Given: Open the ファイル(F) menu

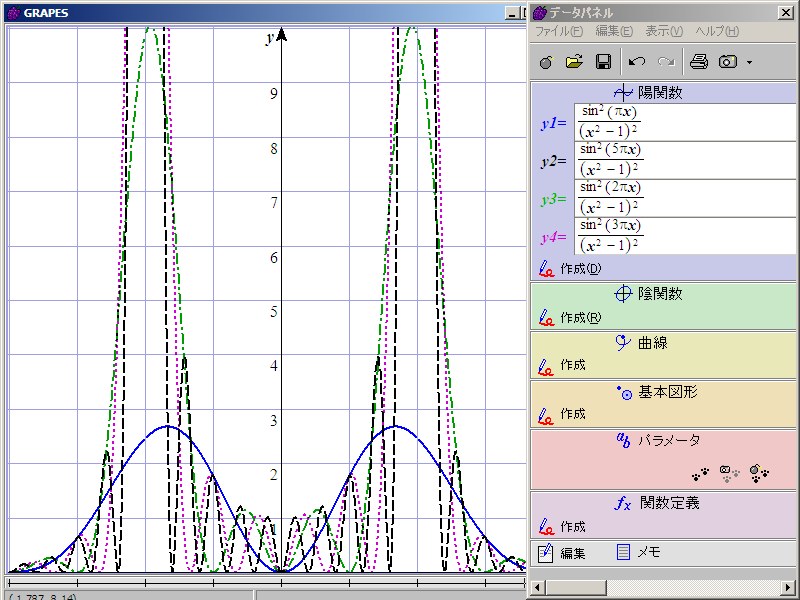Looking at the screenshot, I should tap(559, 31).
